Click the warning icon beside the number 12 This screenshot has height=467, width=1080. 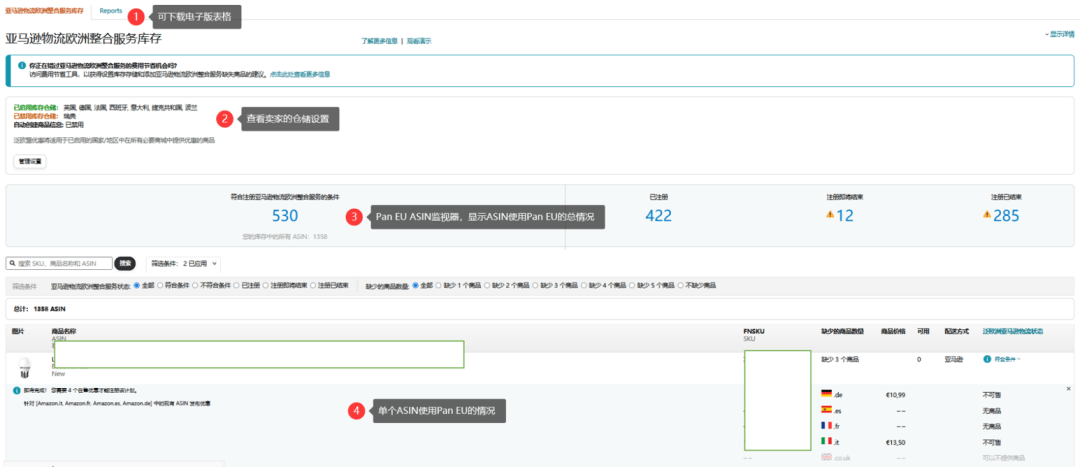click(x=830, y=215)
